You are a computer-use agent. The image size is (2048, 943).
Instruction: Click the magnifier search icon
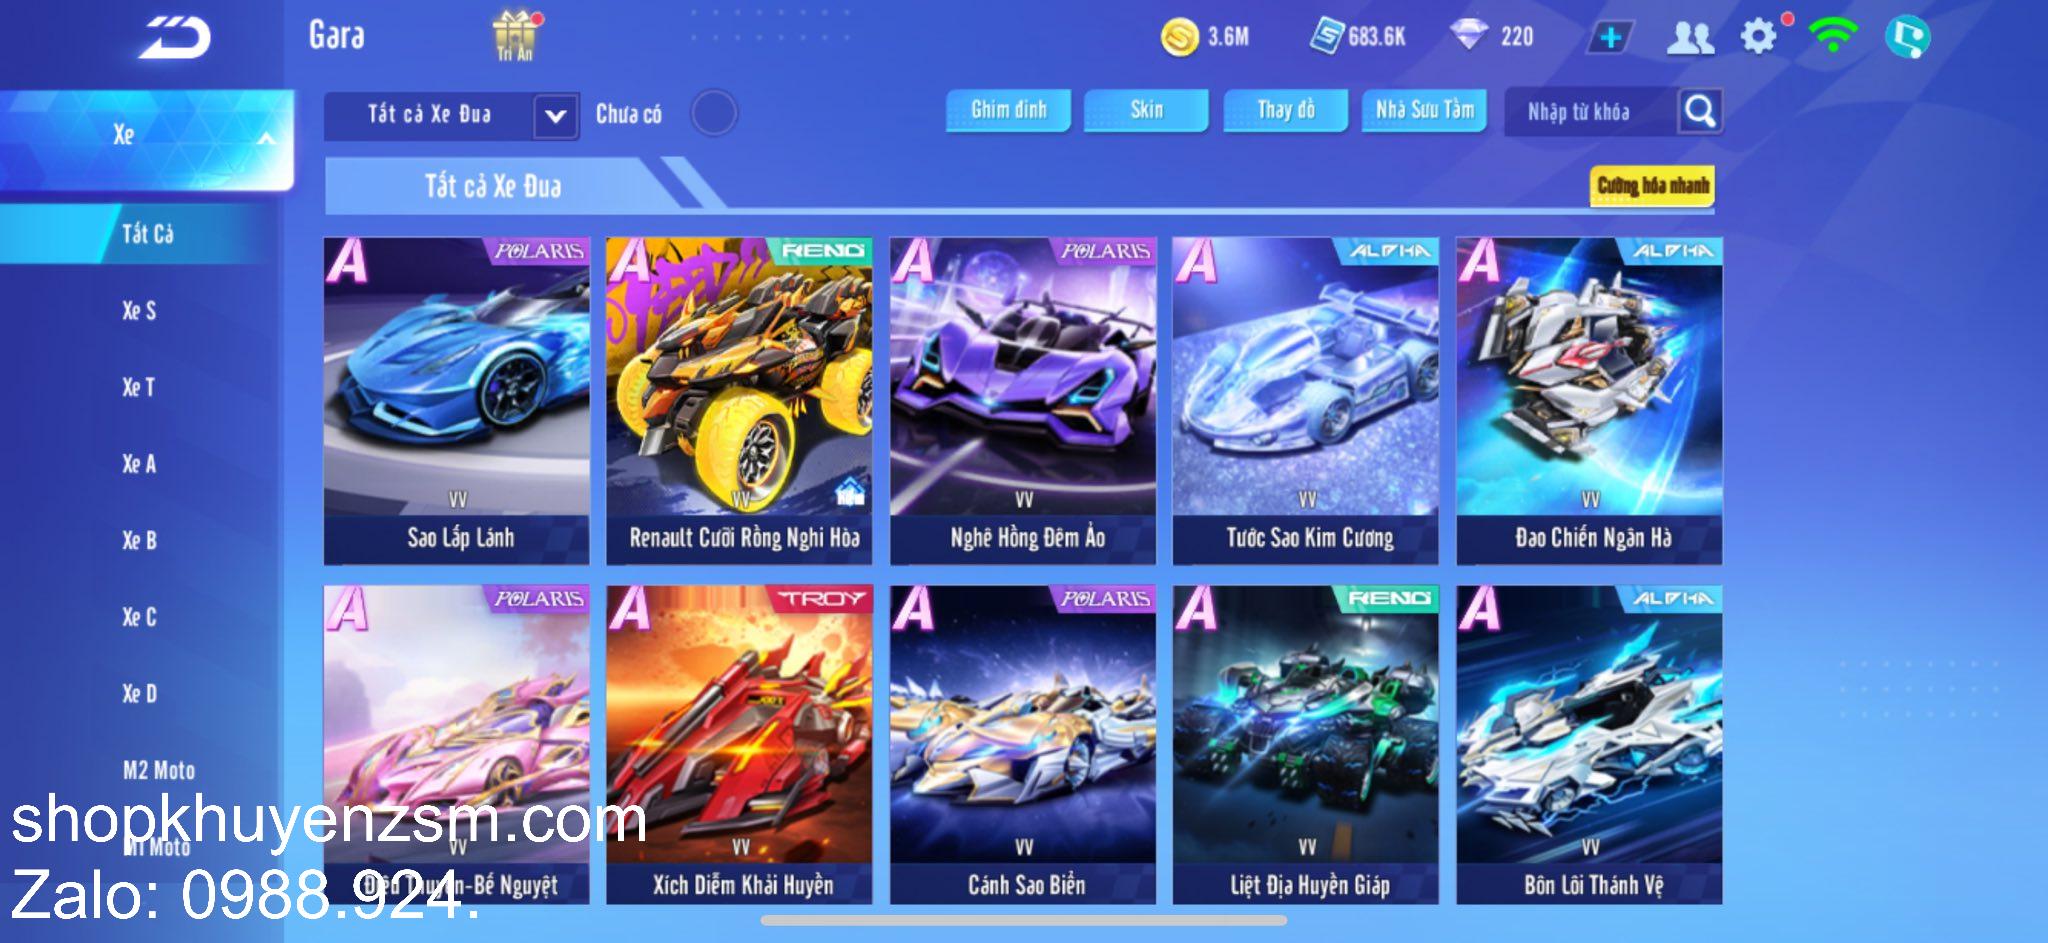pyautogui.click(x=1700, y=111)
